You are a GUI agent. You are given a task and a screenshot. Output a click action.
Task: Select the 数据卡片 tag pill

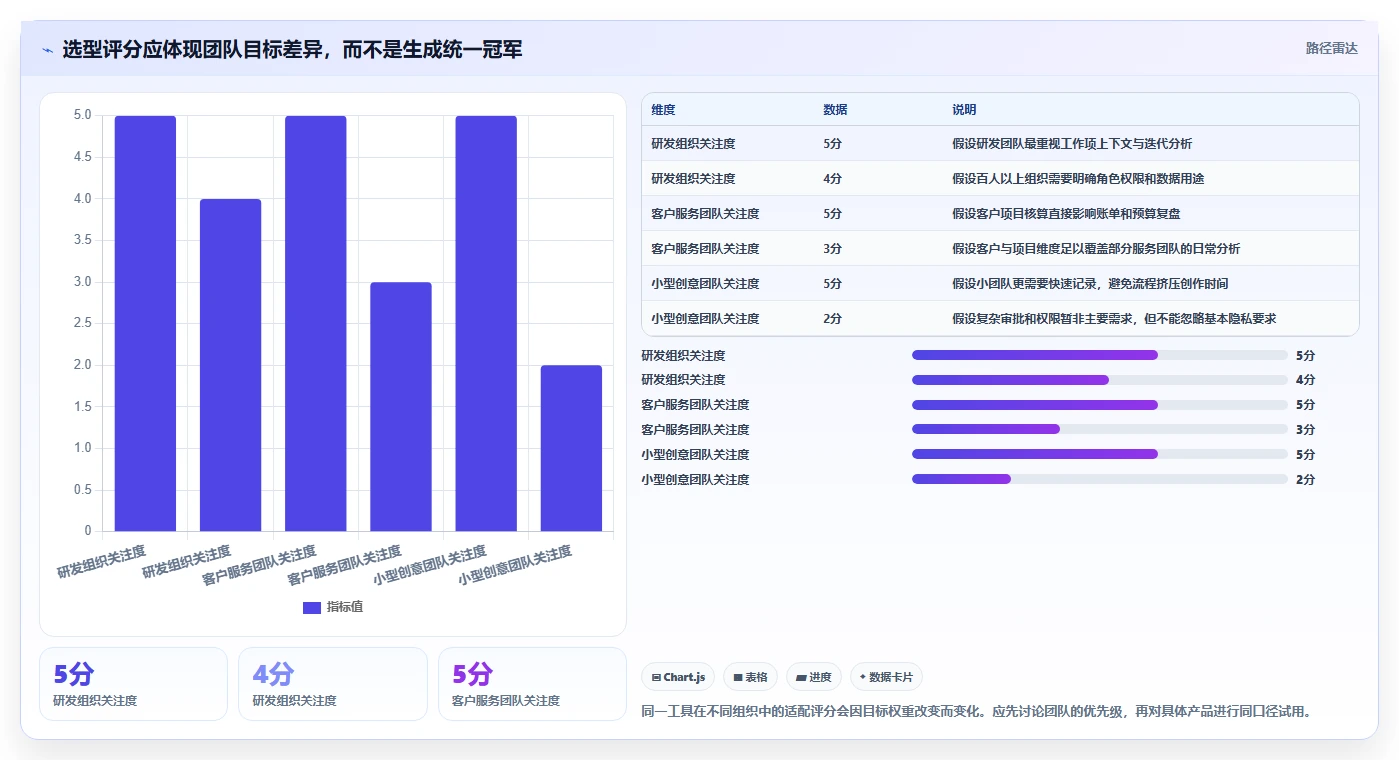pyautogui.click(x=887, y=677)
